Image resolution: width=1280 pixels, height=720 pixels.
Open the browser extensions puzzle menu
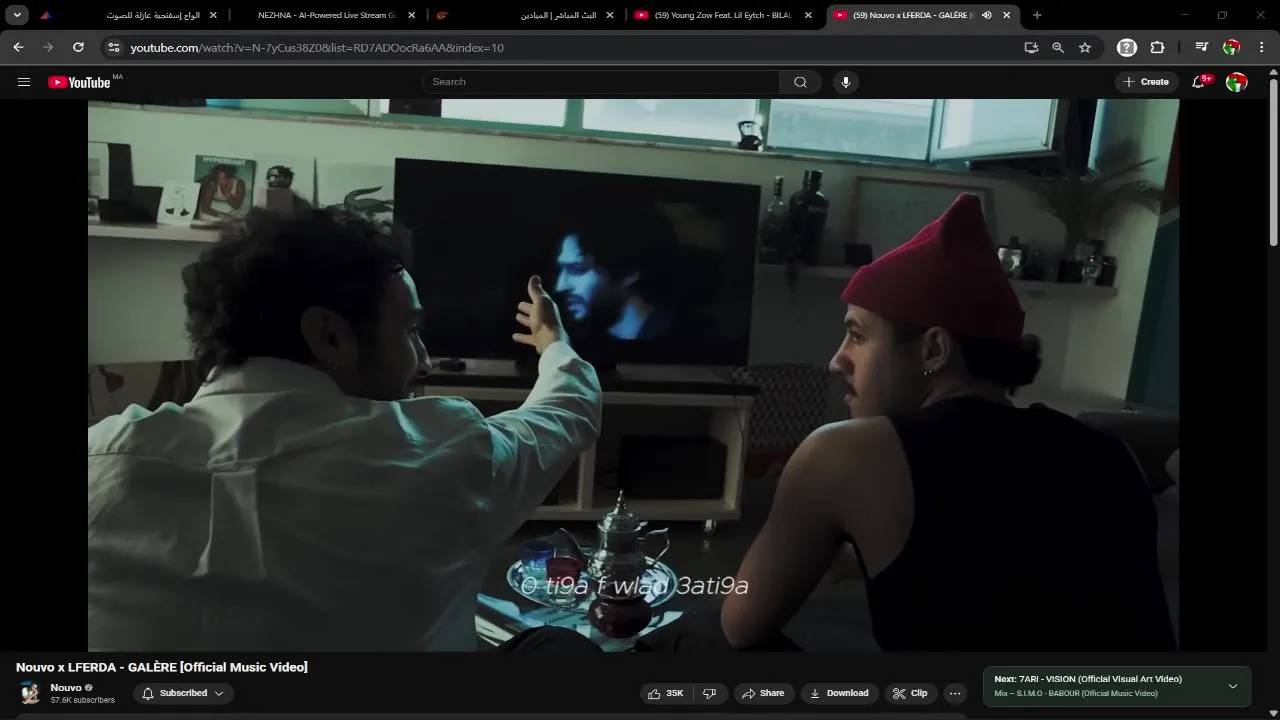click(1158, 47)
